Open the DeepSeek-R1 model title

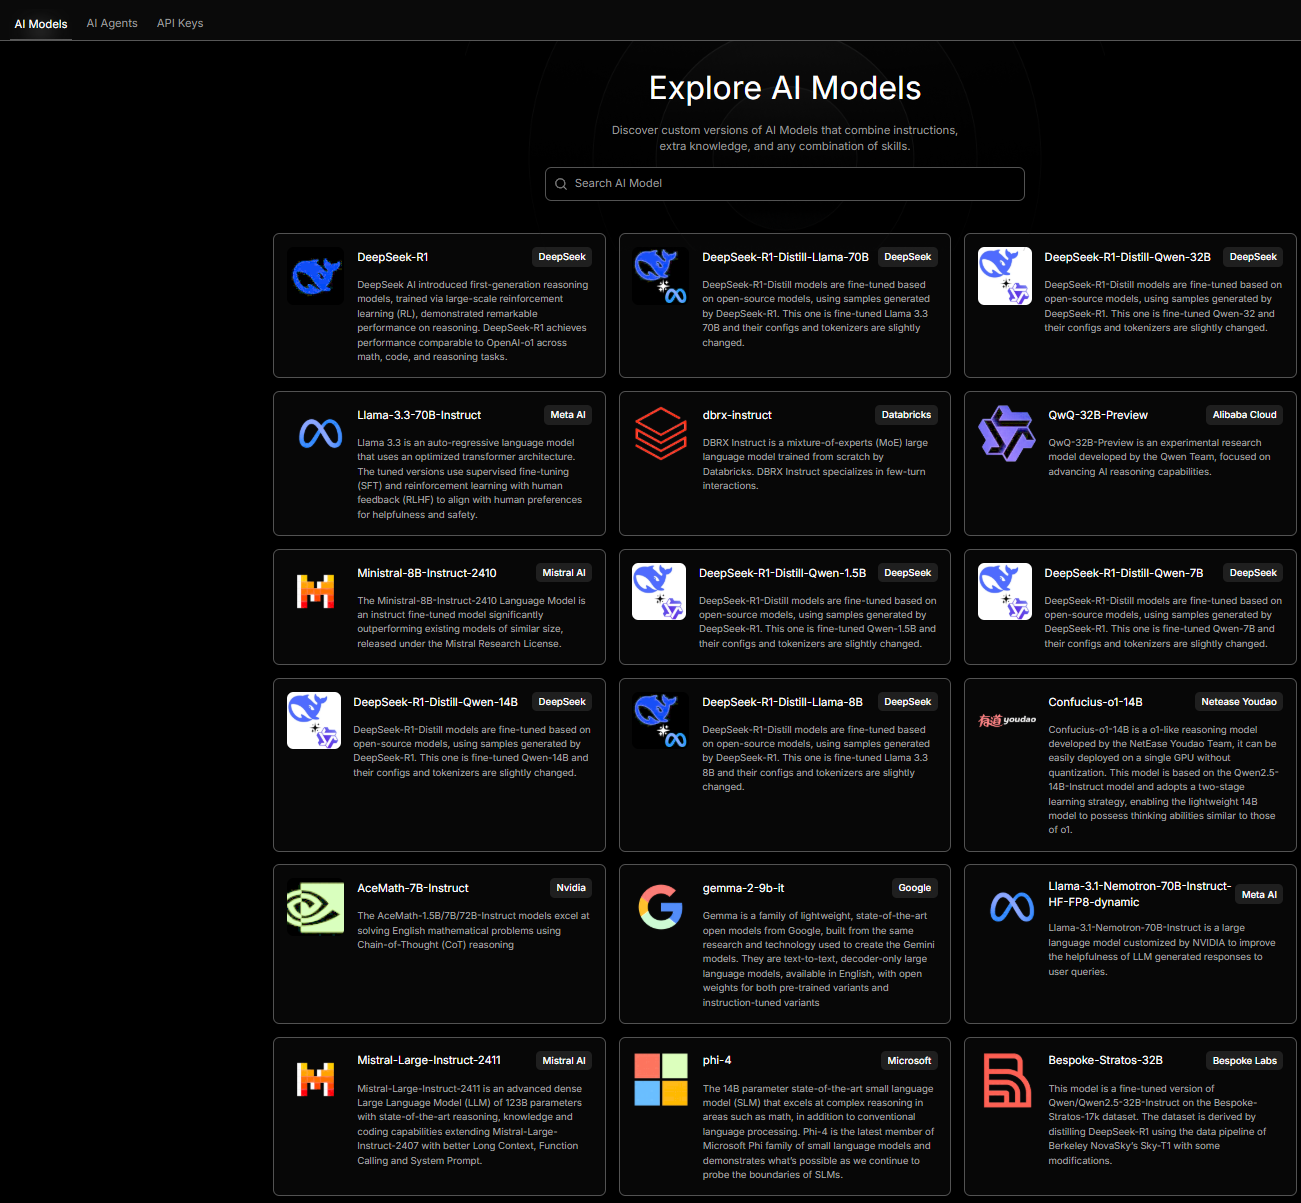click(x=393, y=257)
